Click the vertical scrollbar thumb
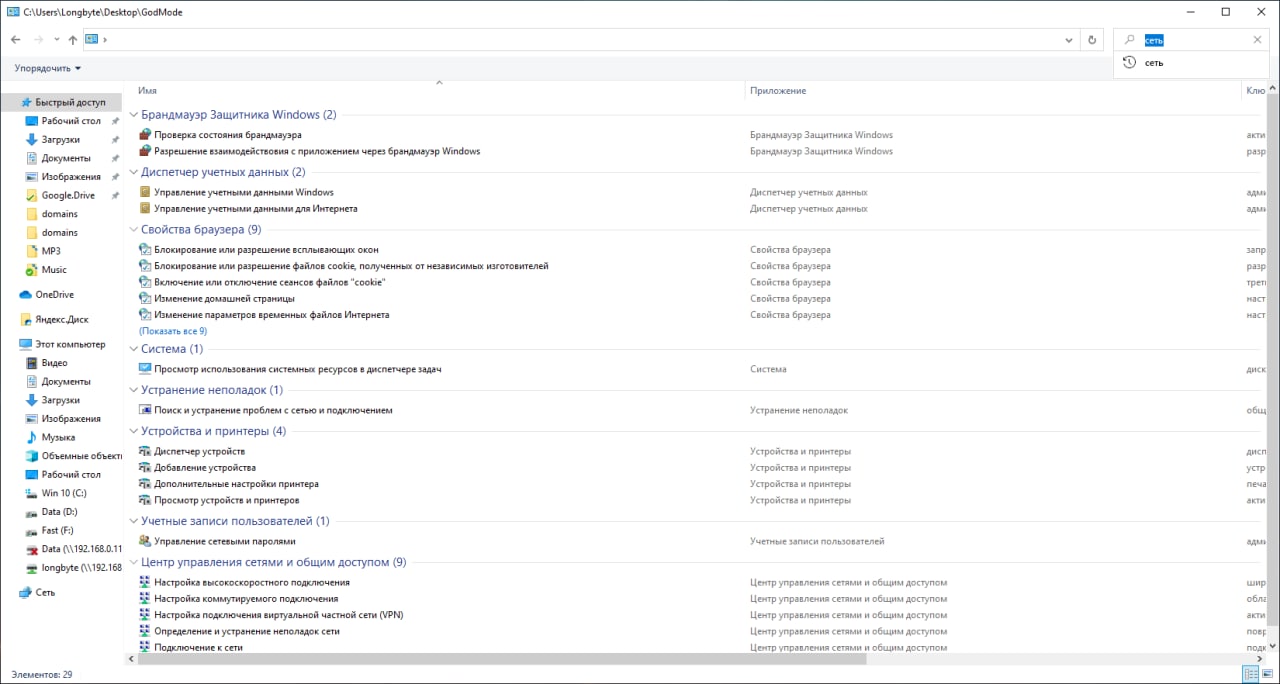The height and width of the screenshot is (684, 1280). (1274, 360)
